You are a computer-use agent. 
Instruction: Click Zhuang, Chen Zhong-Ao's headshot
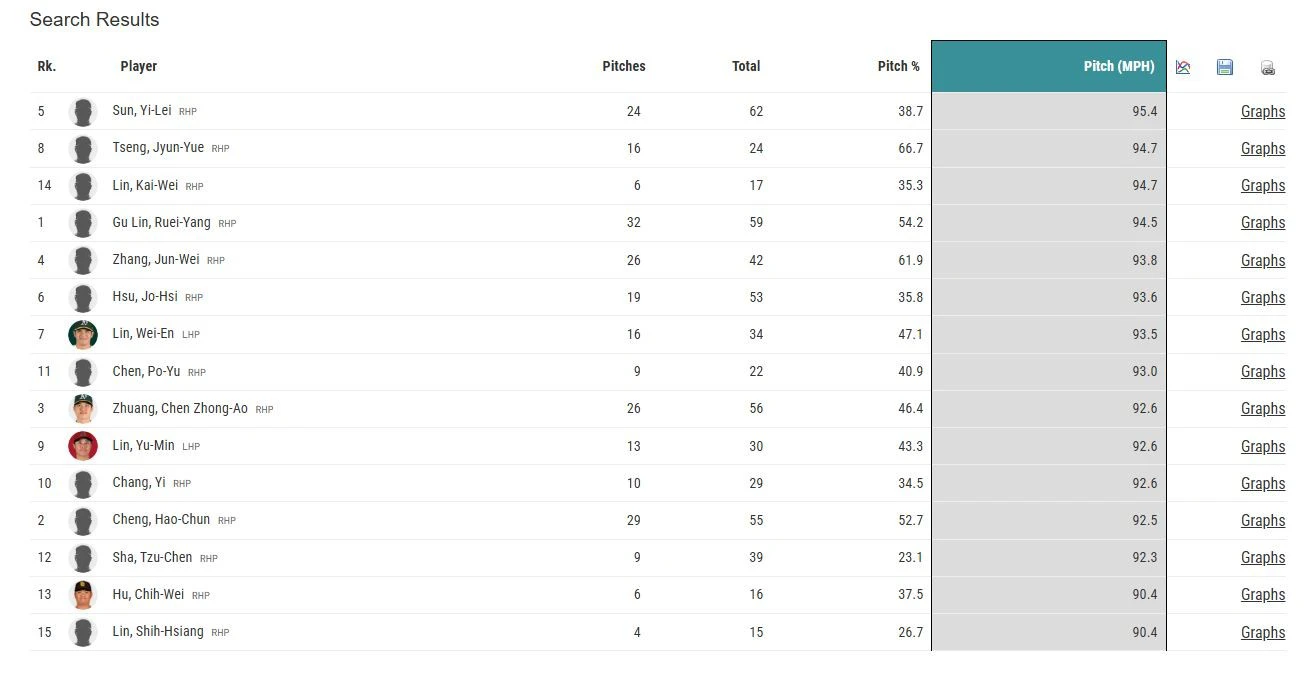click(83, 408)
